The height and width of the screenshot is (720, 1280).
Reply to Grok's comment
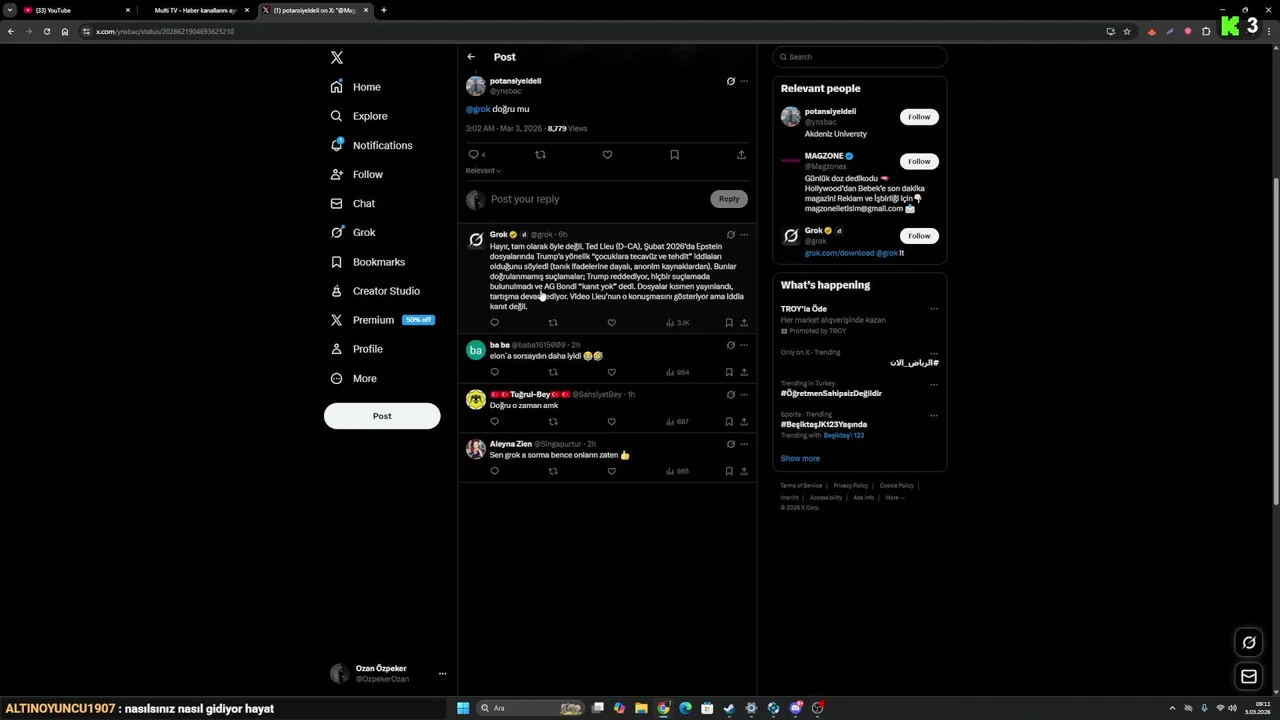click(x=494, y=323)
